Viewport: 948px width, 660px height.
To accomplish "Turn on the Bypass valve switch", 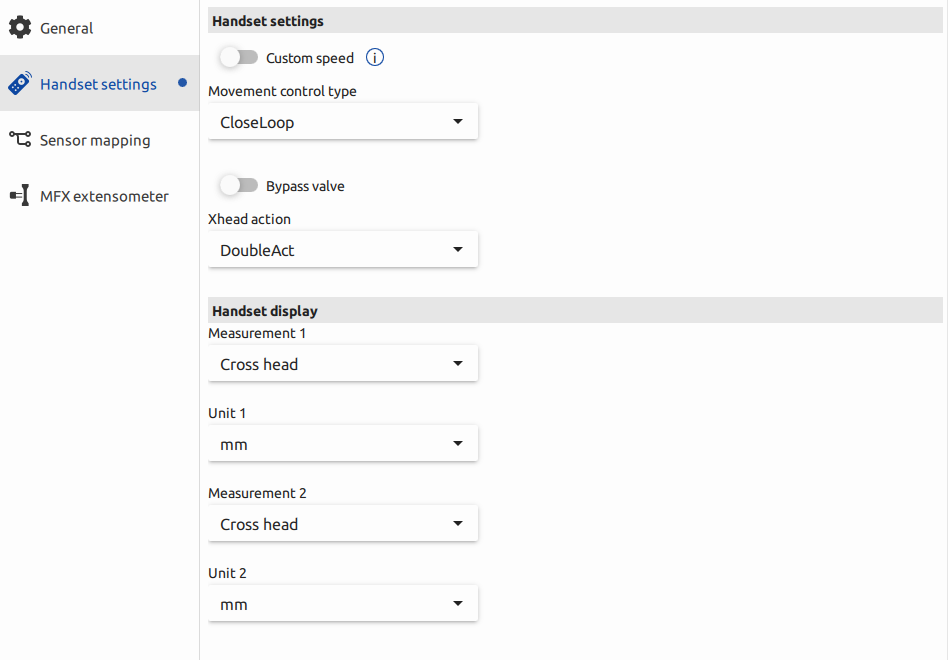I will (238, 185).
